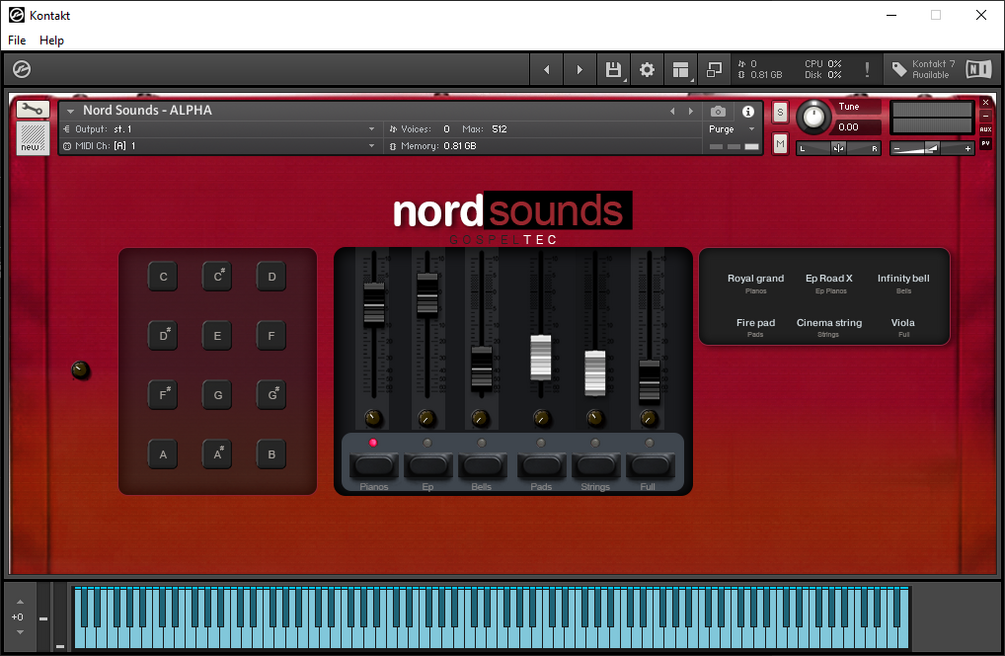Remove the instrument with the X button
Screen dimensions: 1005x656
pyautogui.click(x=986, y=103)
